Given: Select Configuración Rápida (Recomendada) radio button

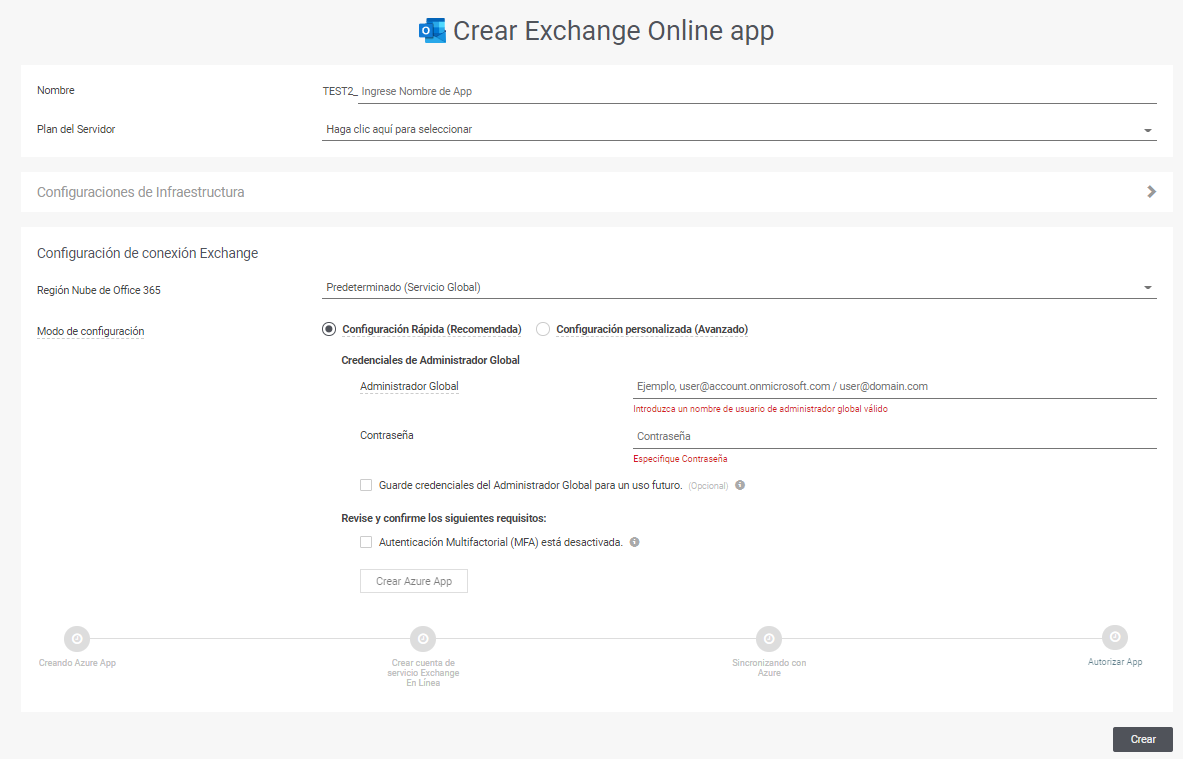Looking at the screenshot, I should [329, 329].
